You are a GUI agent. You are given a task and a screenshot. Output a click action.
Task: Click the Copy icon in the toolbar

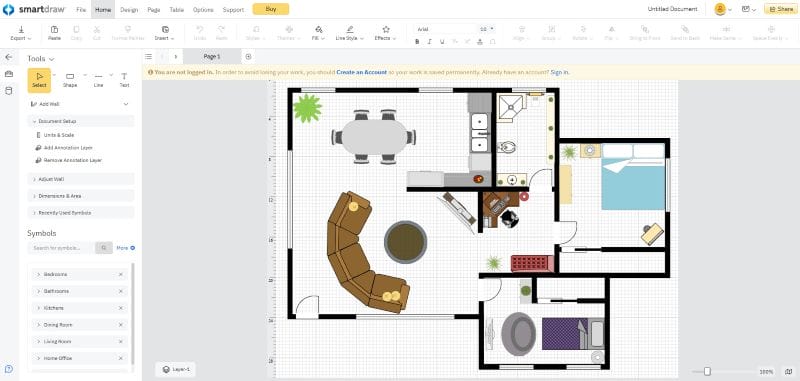click(76, 30)
